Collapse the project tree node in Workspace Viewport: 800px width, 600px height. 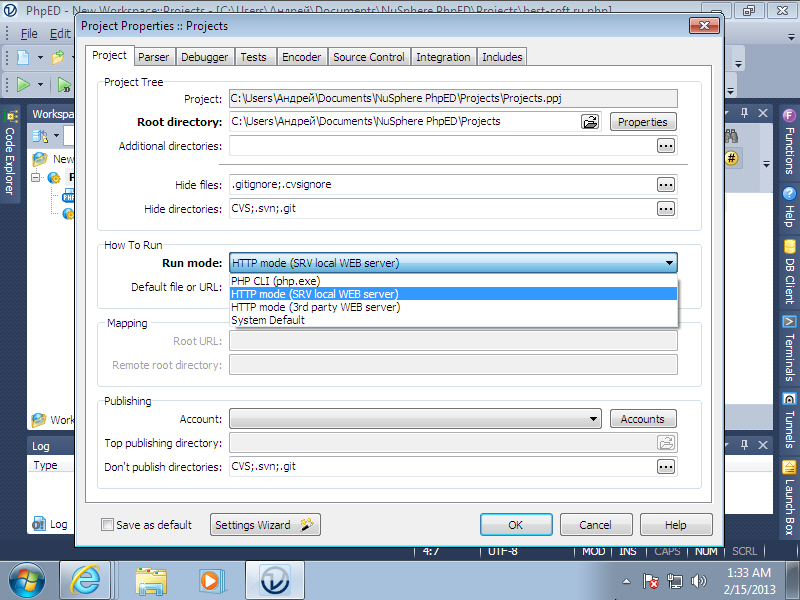(36, 178)
